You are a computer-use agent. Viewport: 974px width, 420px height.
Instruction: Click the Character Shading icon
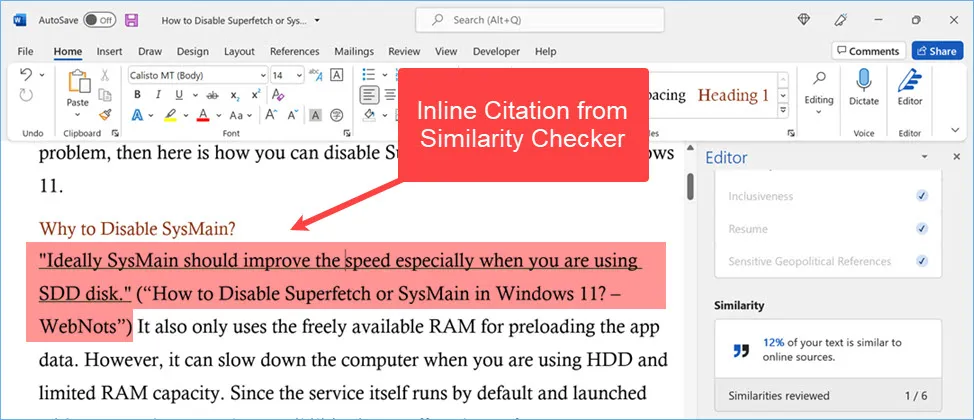[x=315, y=115]
